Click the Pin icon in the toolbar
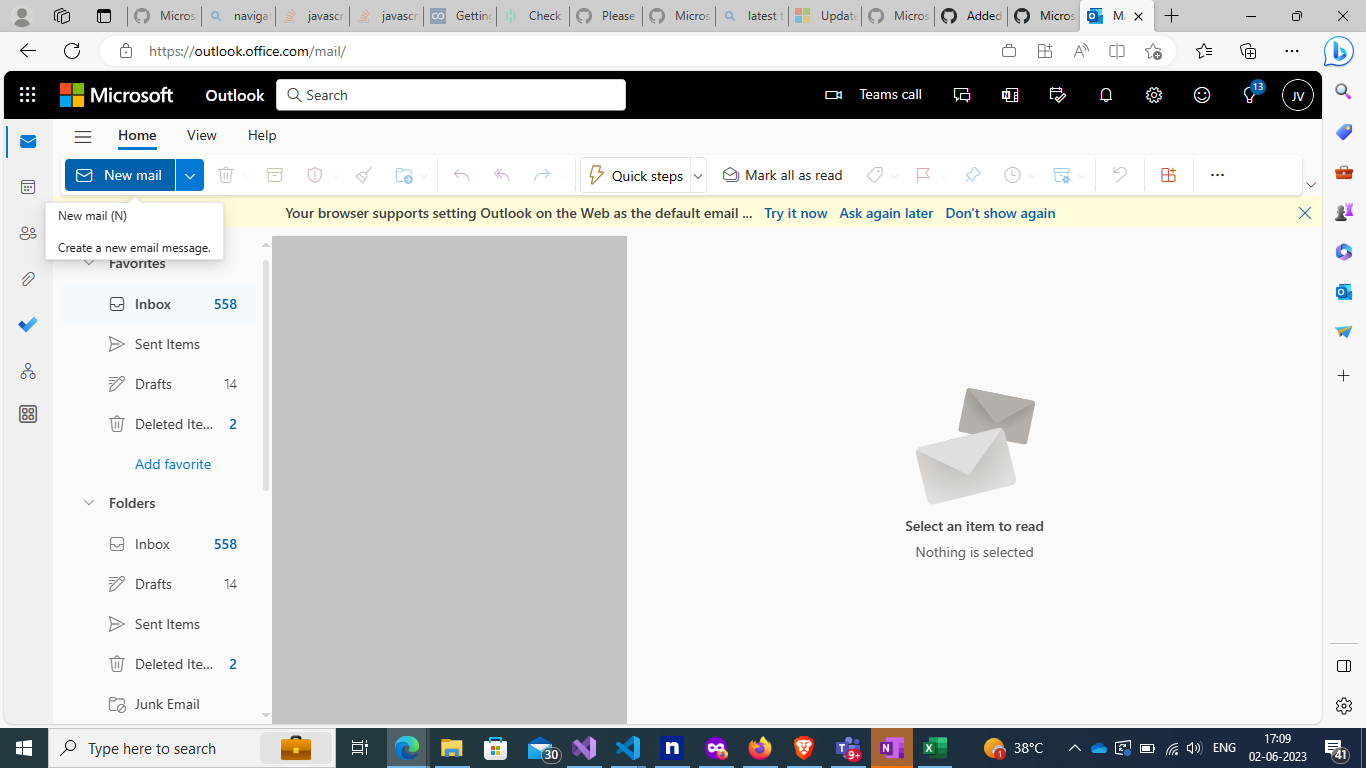Image resolution: width=1366 pixels, height=768 pixels. tap(972, 175)
